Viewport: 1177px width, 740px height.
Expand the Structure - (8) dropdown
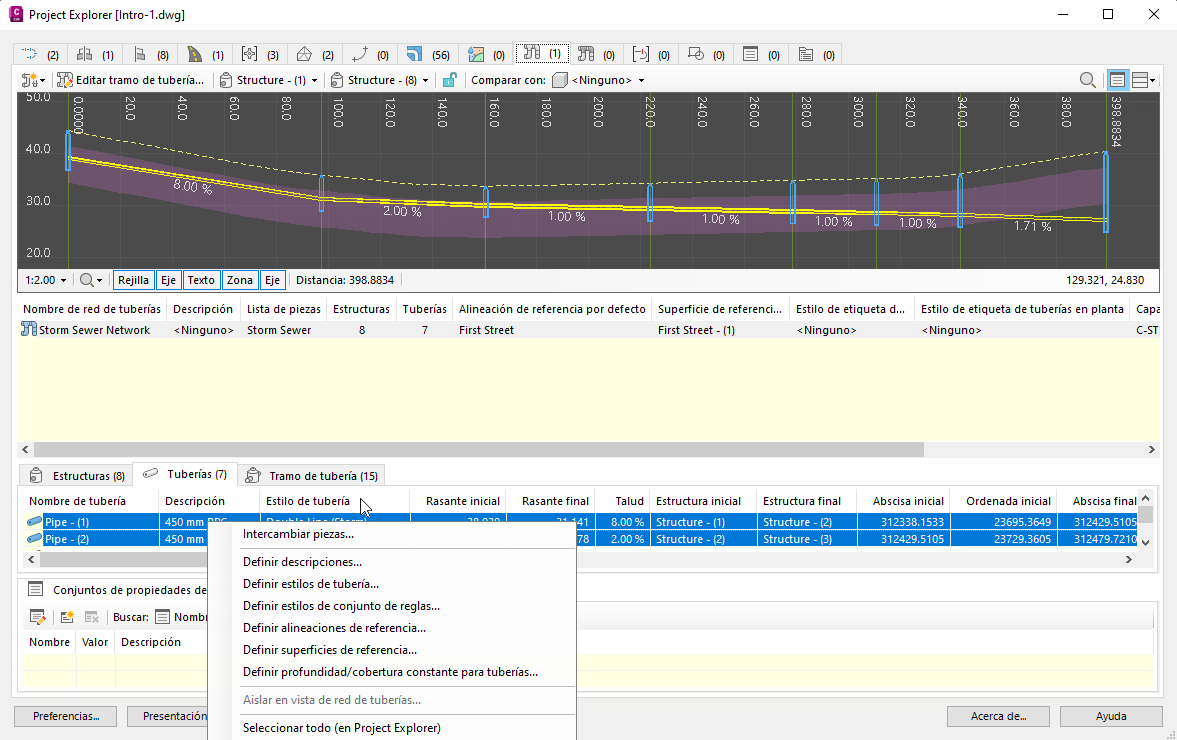381,80
